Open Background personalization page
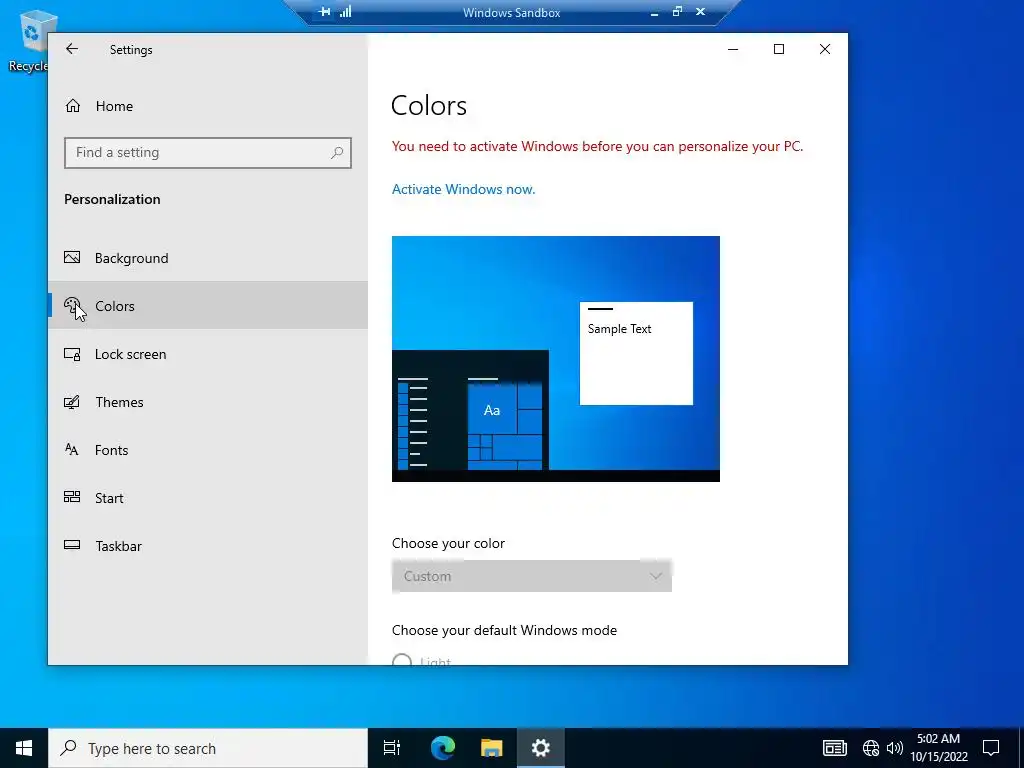1024x768 pixels. [208, 258]
